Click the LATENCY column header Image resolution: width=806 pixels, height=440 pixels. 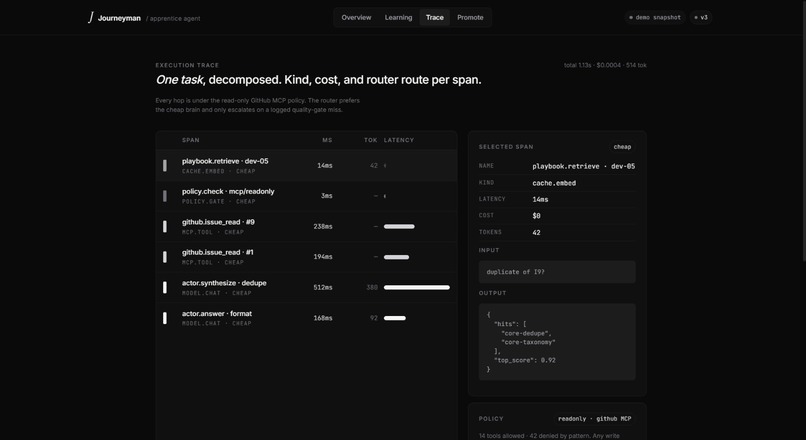point(399,140)
